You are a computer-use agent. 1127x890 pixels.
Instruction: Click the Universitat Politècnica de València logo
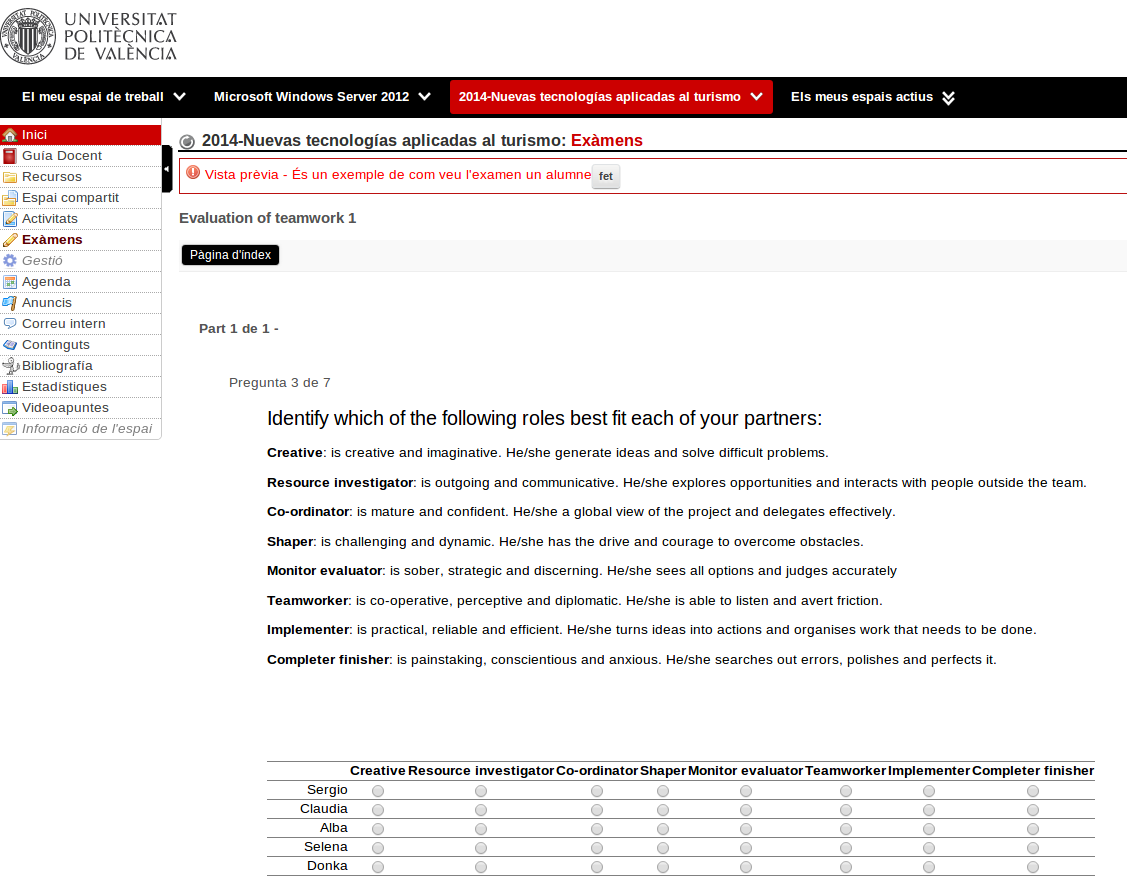[89, 37]
